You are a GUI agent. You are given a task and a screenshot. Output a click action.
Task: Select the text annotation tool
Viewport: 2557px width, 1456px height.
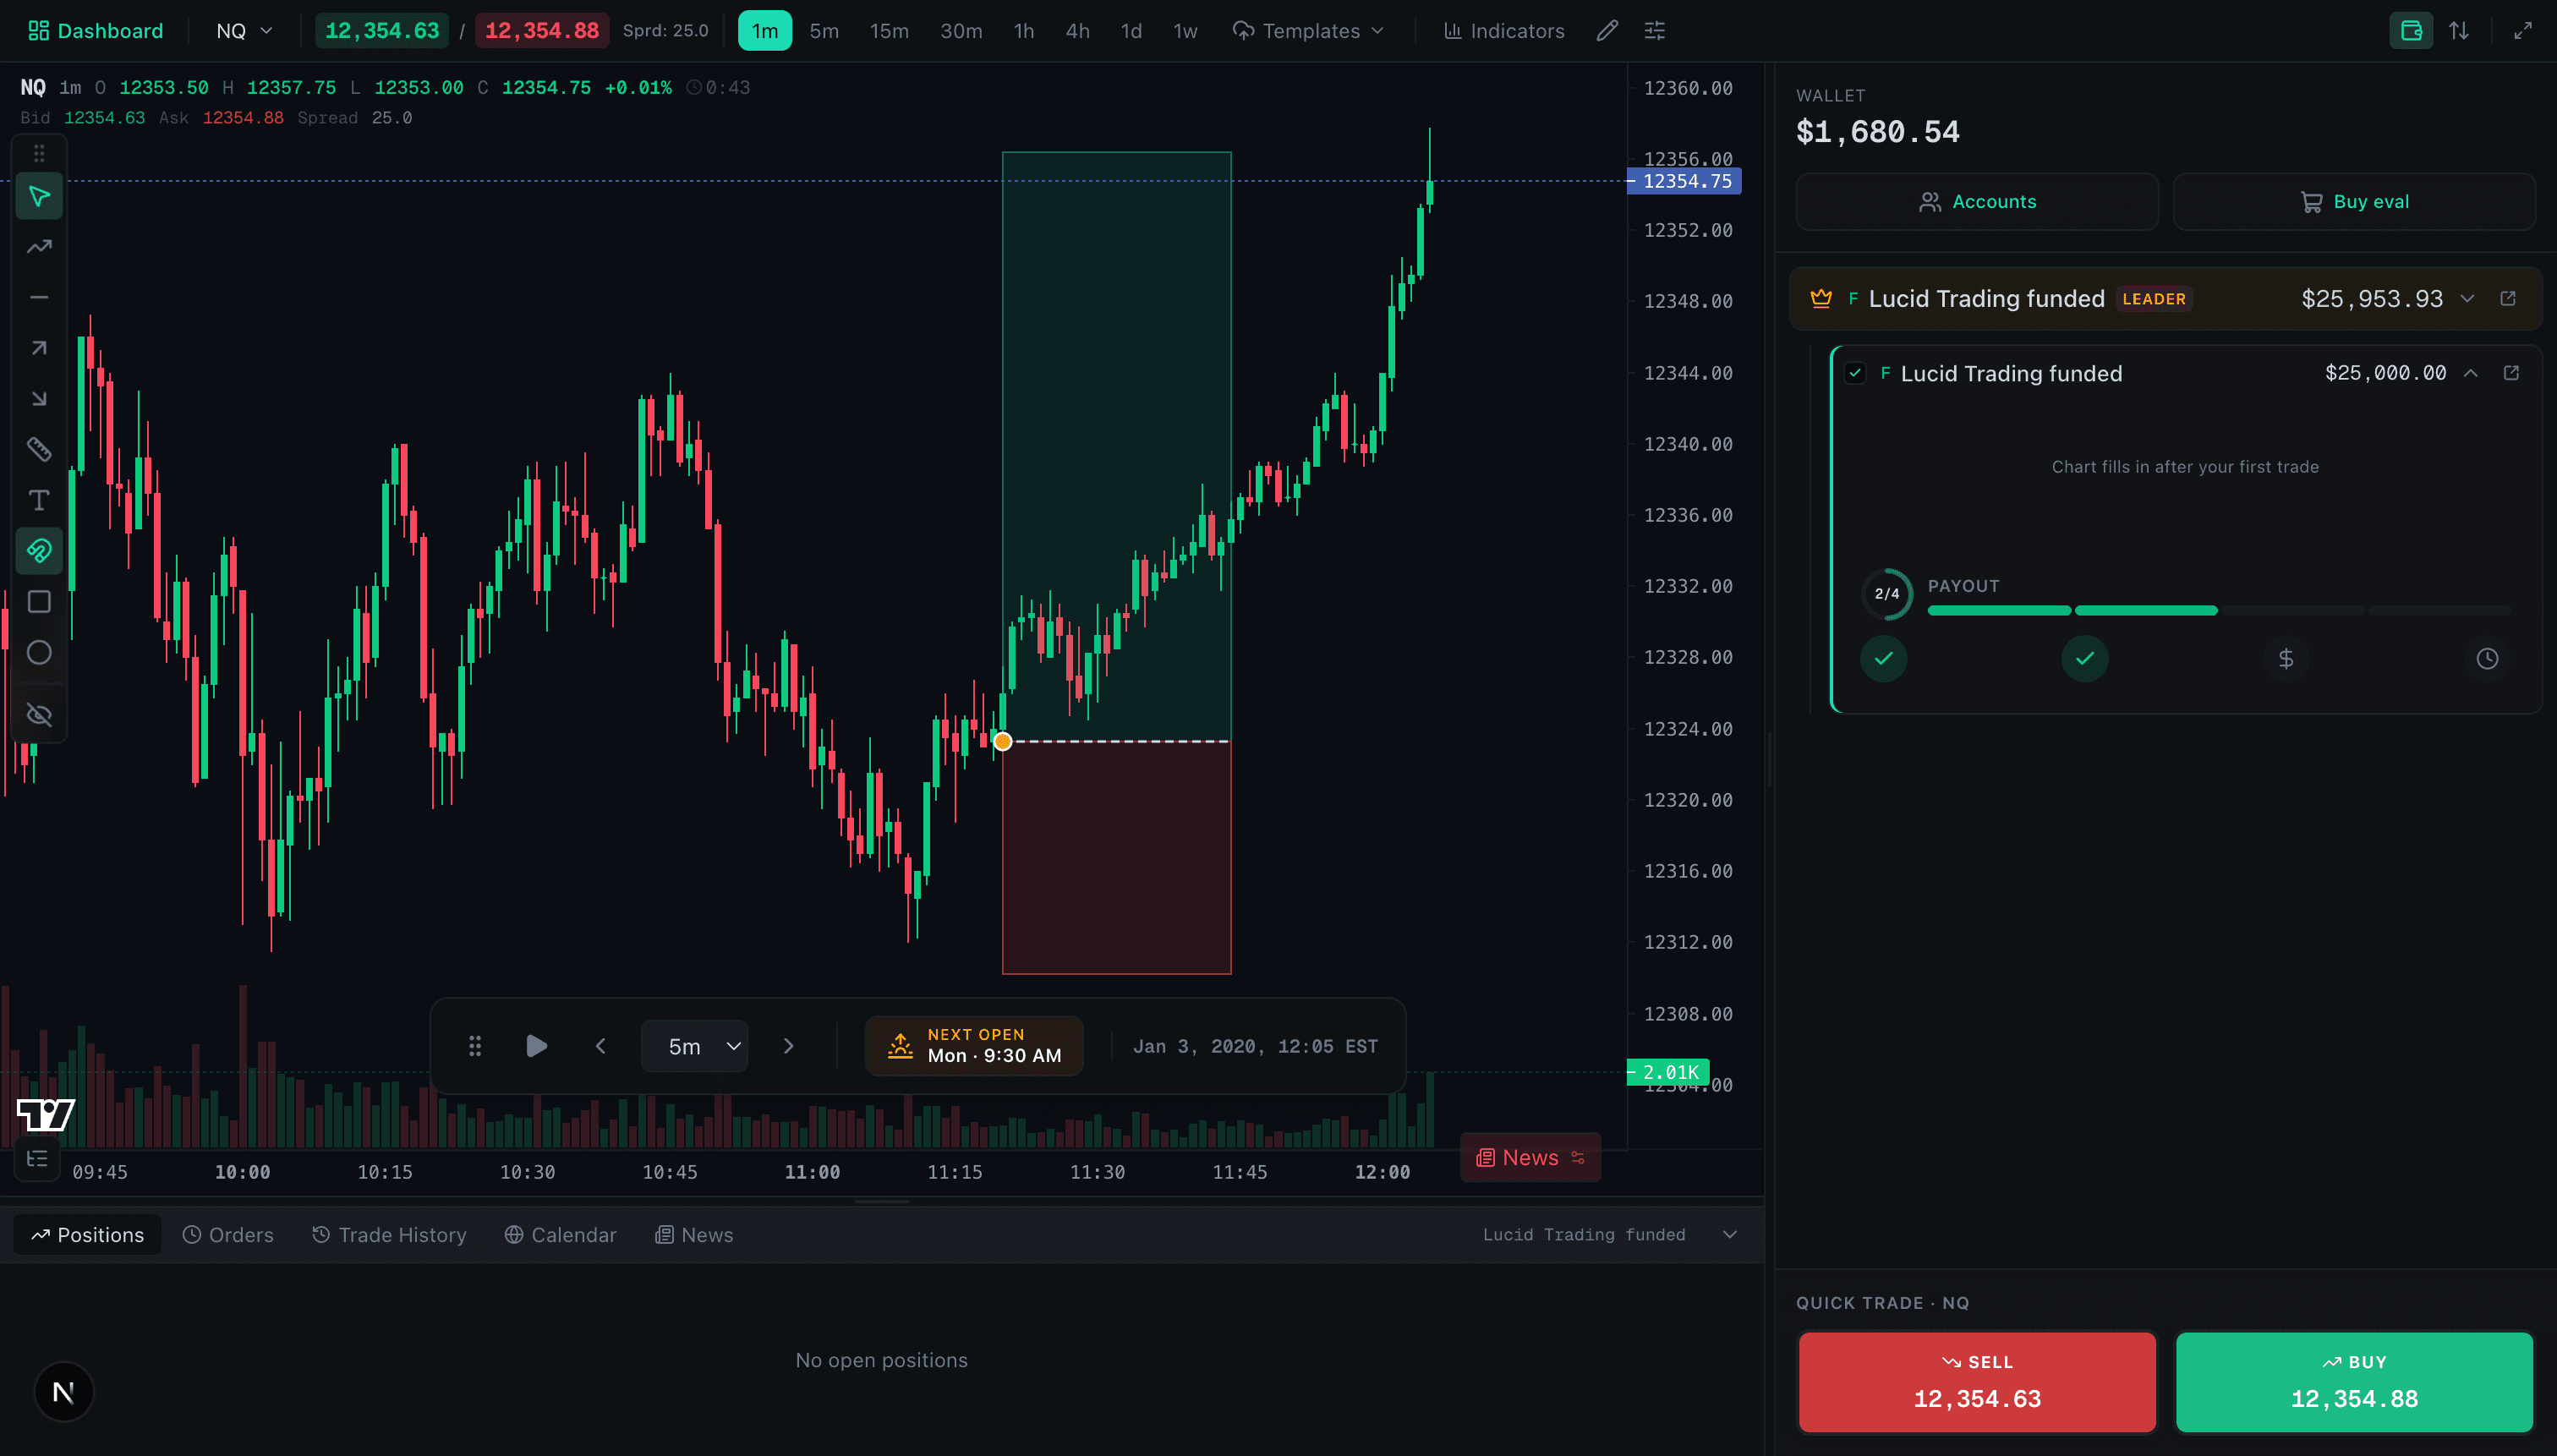coord(39,500)
